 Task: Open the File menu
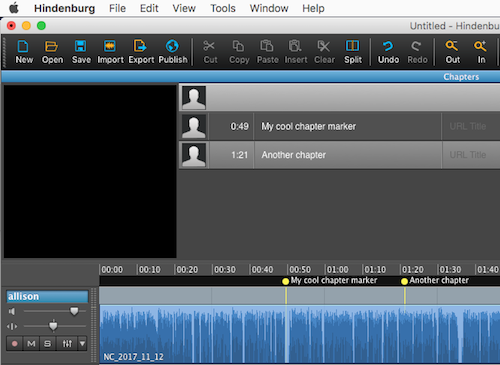pyautogui.click(x=117, y=8)
